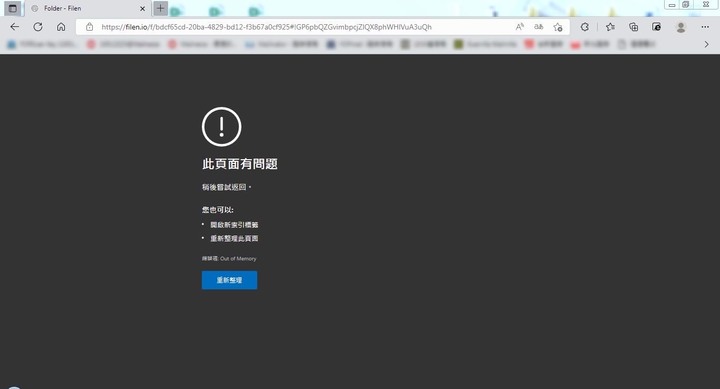
Task: Expand favorites bar overflow chevron
Action: 706,44
